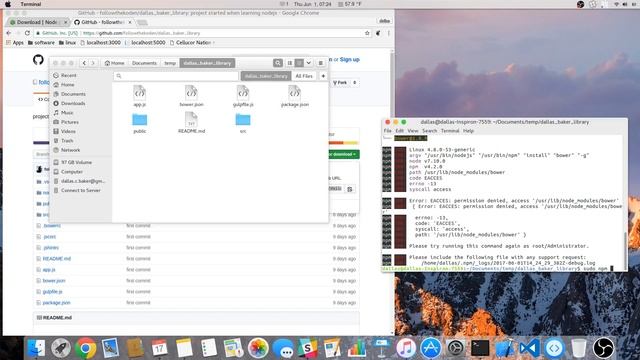Click the GitHub Fork button
This screenshot has height=360, width=640.
(340, 82)
